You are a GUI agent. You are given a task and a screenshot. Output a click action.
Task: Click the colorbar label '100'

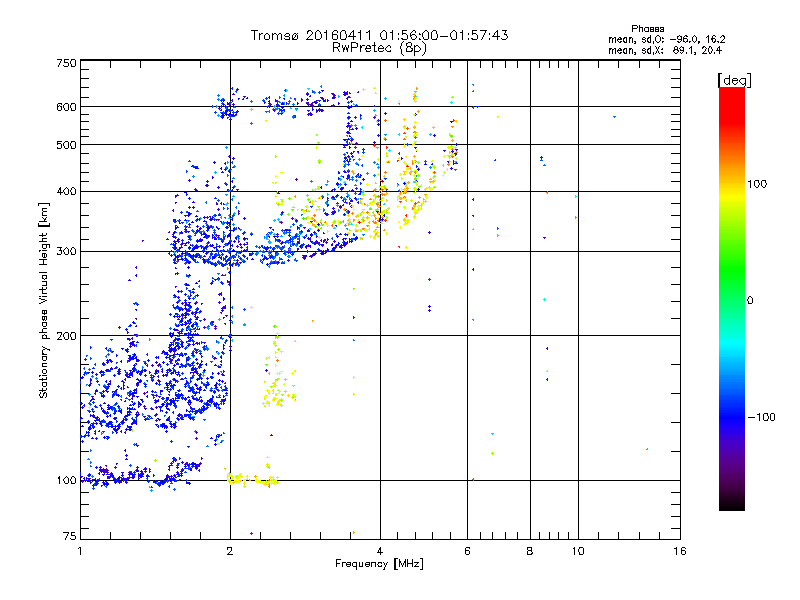coord(757,184)
